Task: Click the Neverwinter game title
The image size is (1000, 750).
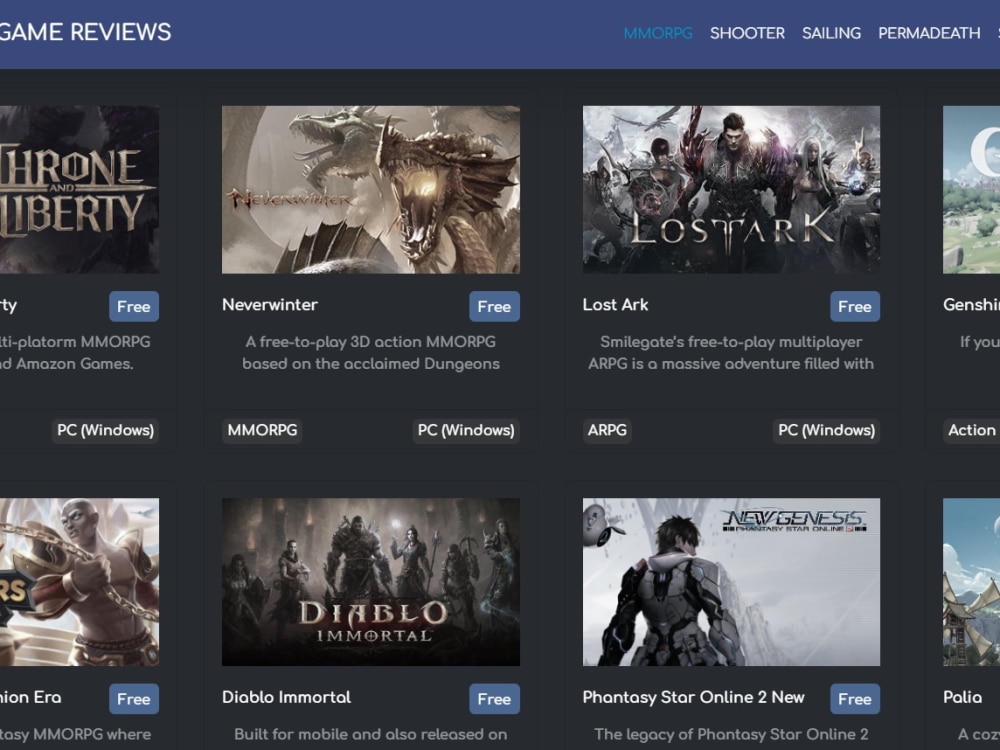Action: pyautogui.click(x=270, y=305)
